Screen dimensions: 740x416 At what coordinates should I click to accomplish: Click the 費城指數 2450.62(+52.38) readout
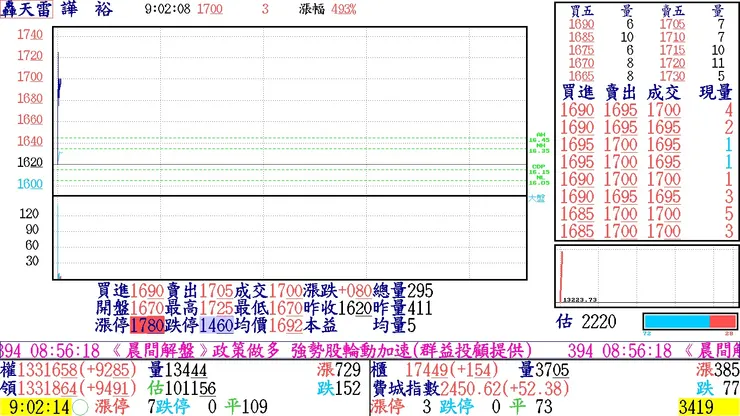click(x=471, y=388)
